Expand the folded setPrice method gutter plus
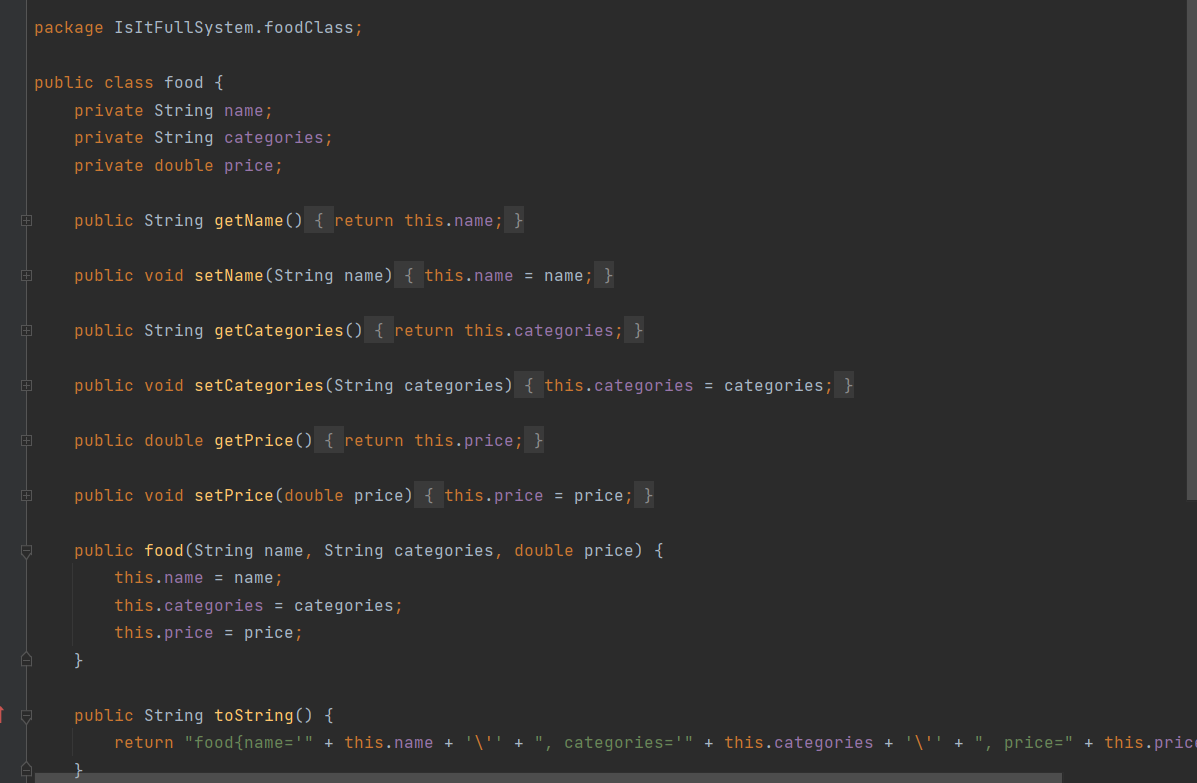The height and width of the screenshot is (783, 1197). pyautogui.click(x=26, y=495)
